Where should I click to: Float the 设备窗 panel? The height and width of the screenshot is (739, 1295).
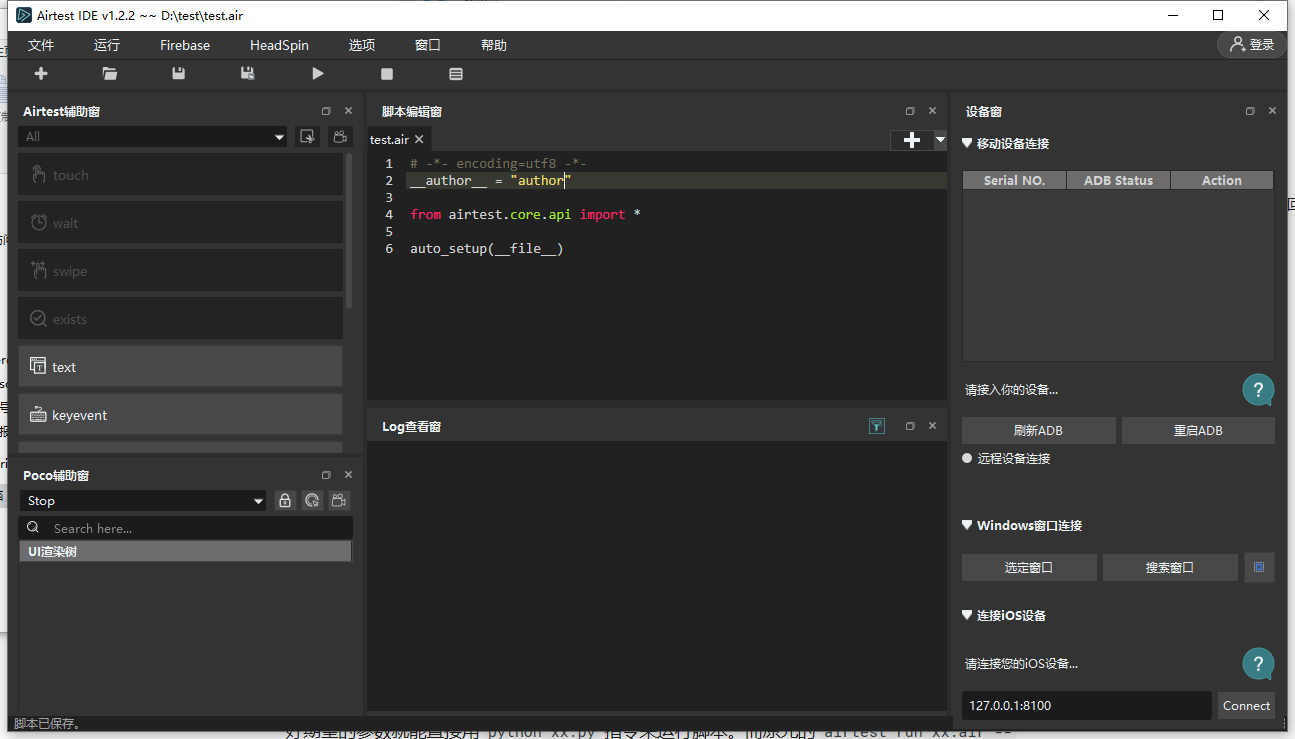tap(1250, 111)
